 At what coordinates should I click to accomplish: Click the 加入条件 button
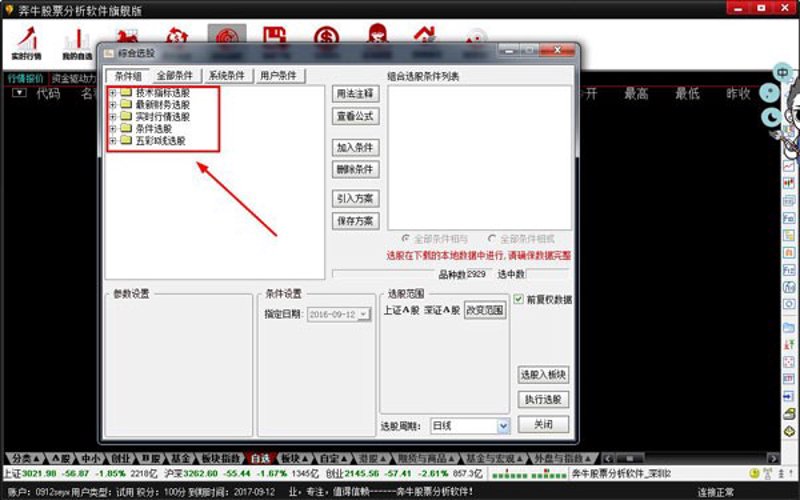(355, 147)
